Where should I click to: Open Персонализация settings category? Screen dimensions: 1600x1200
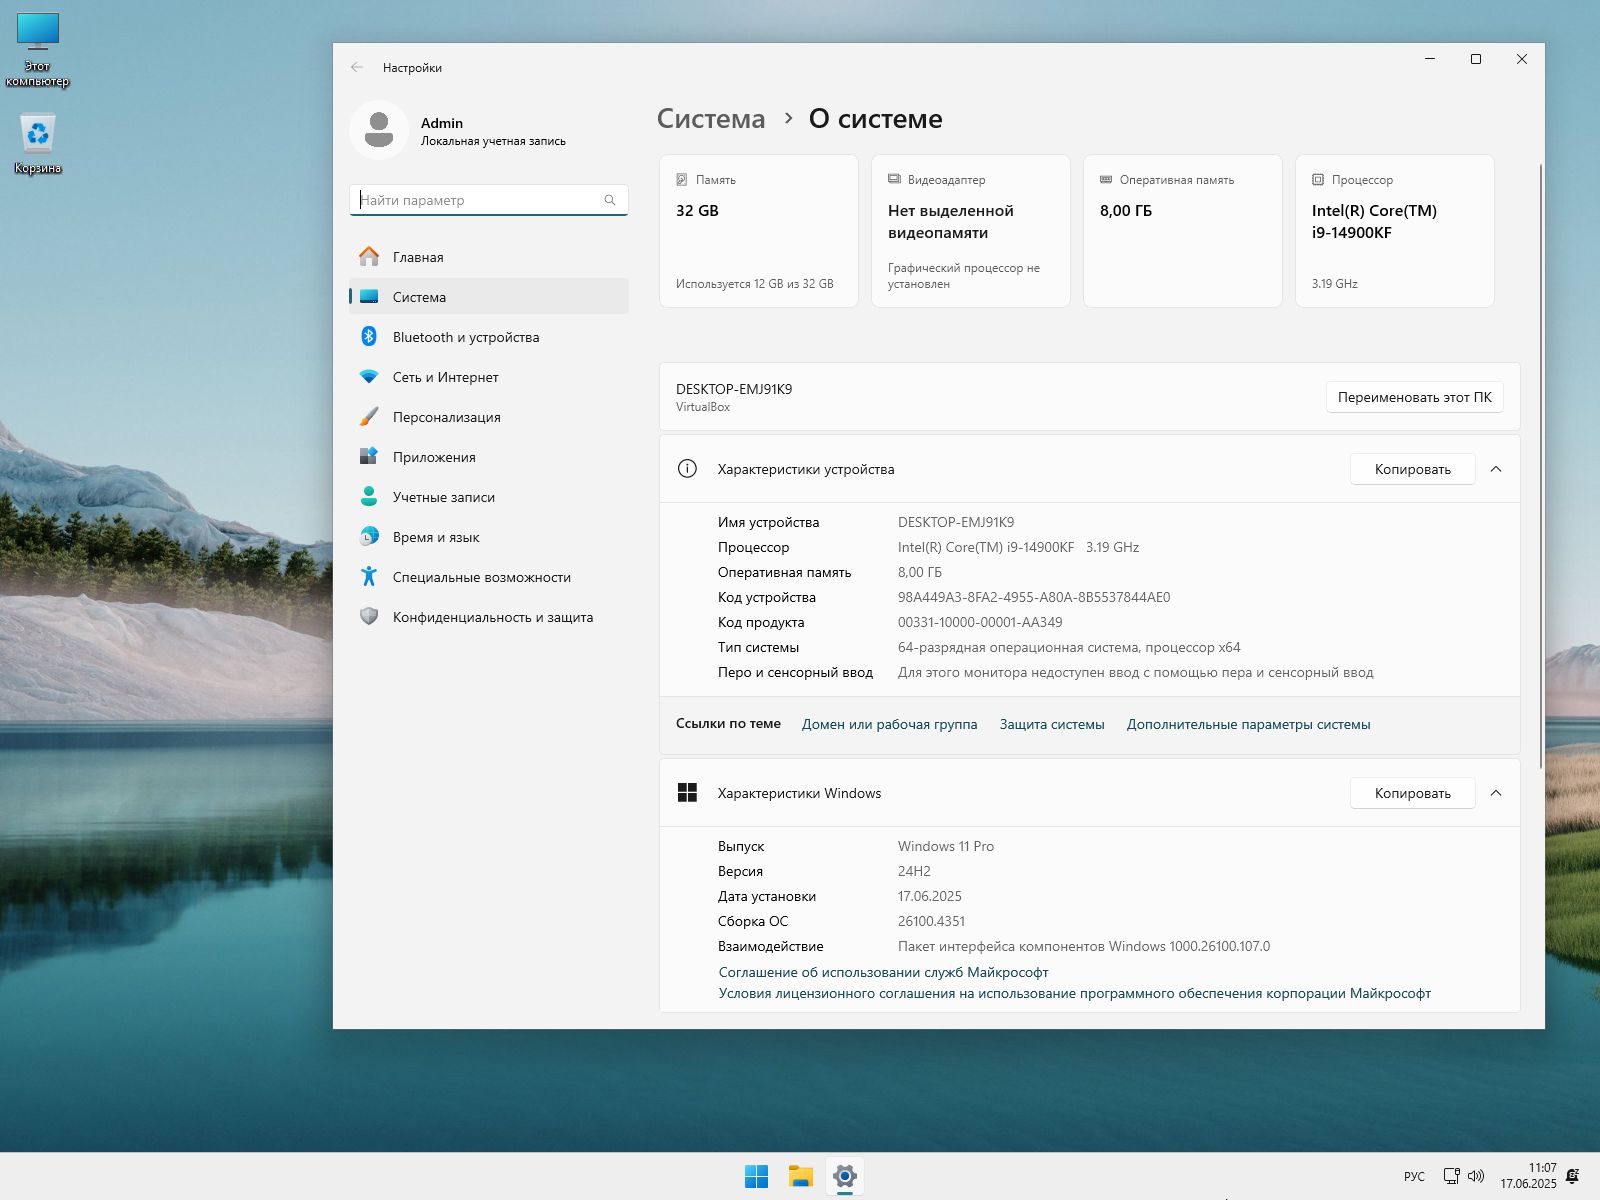[489, 417]
